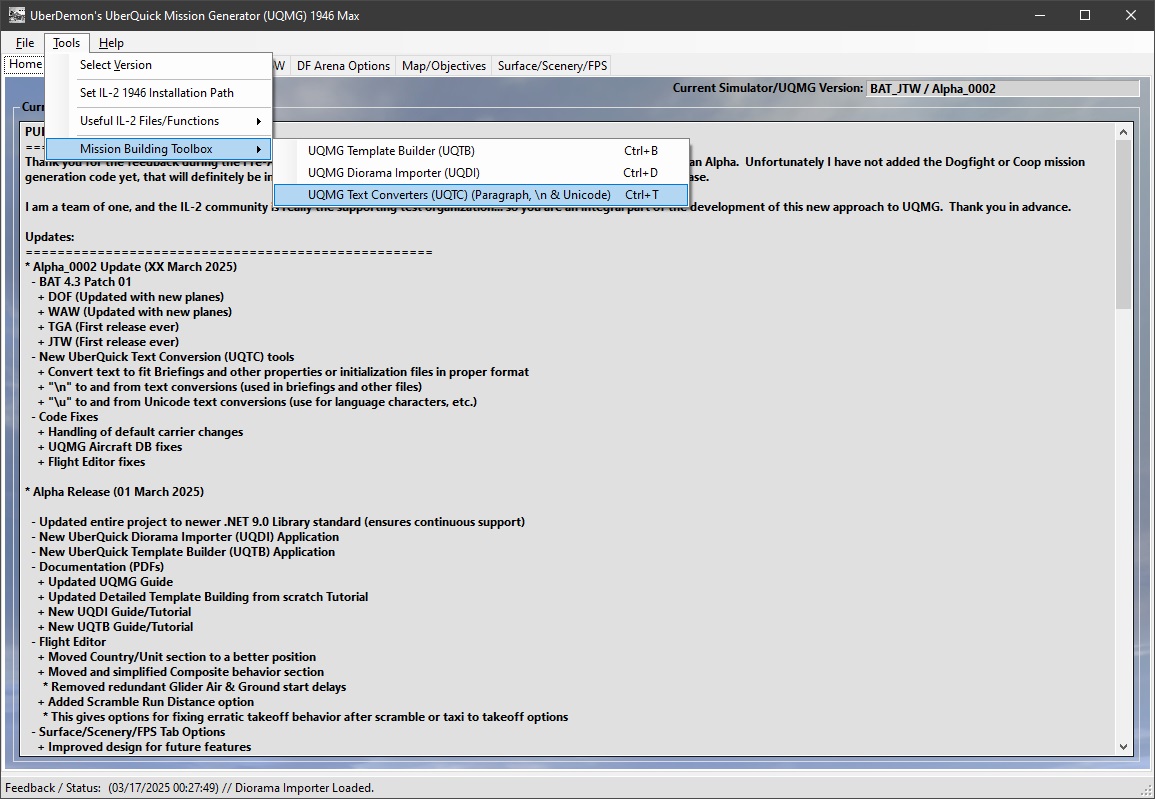The width and height of the screenshot is (1155, 799).
Task: Click the scrollbar up arrow
Action: (x=1123, y=133)
